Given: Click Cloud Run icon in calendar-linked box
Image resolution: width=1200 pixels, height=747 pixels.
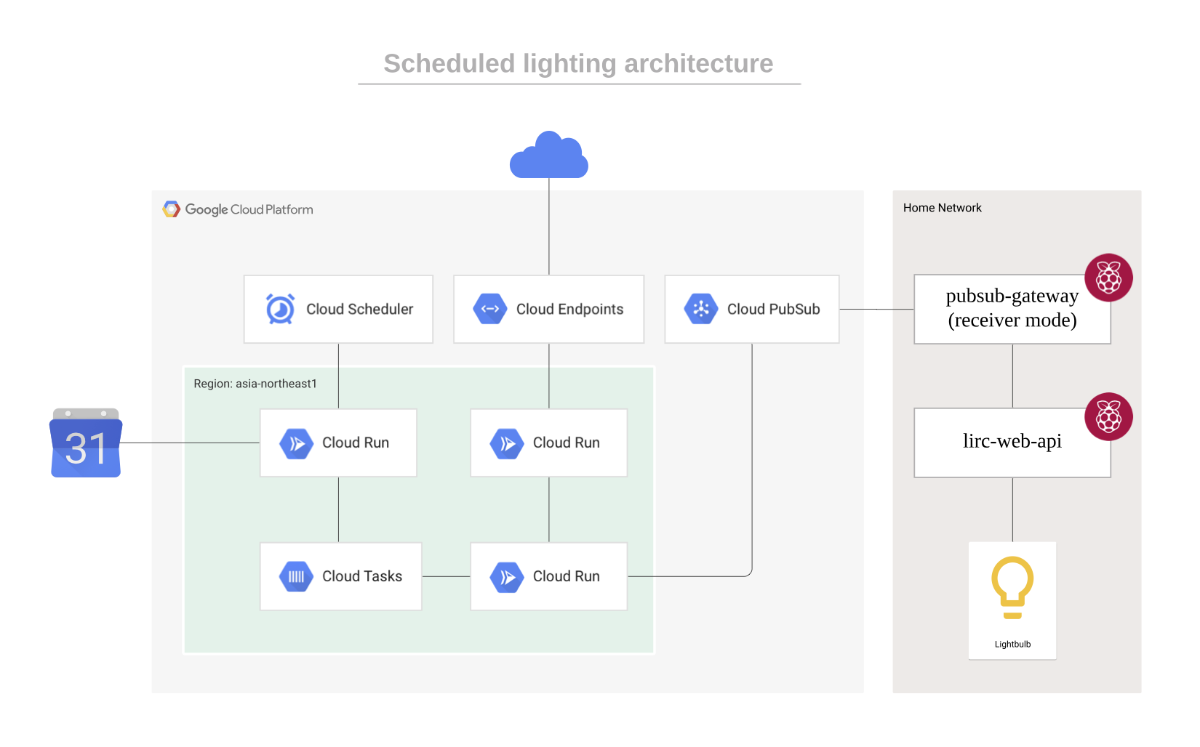Looking at the screenshot, I should pyautogui.click(x=297, y=443).
